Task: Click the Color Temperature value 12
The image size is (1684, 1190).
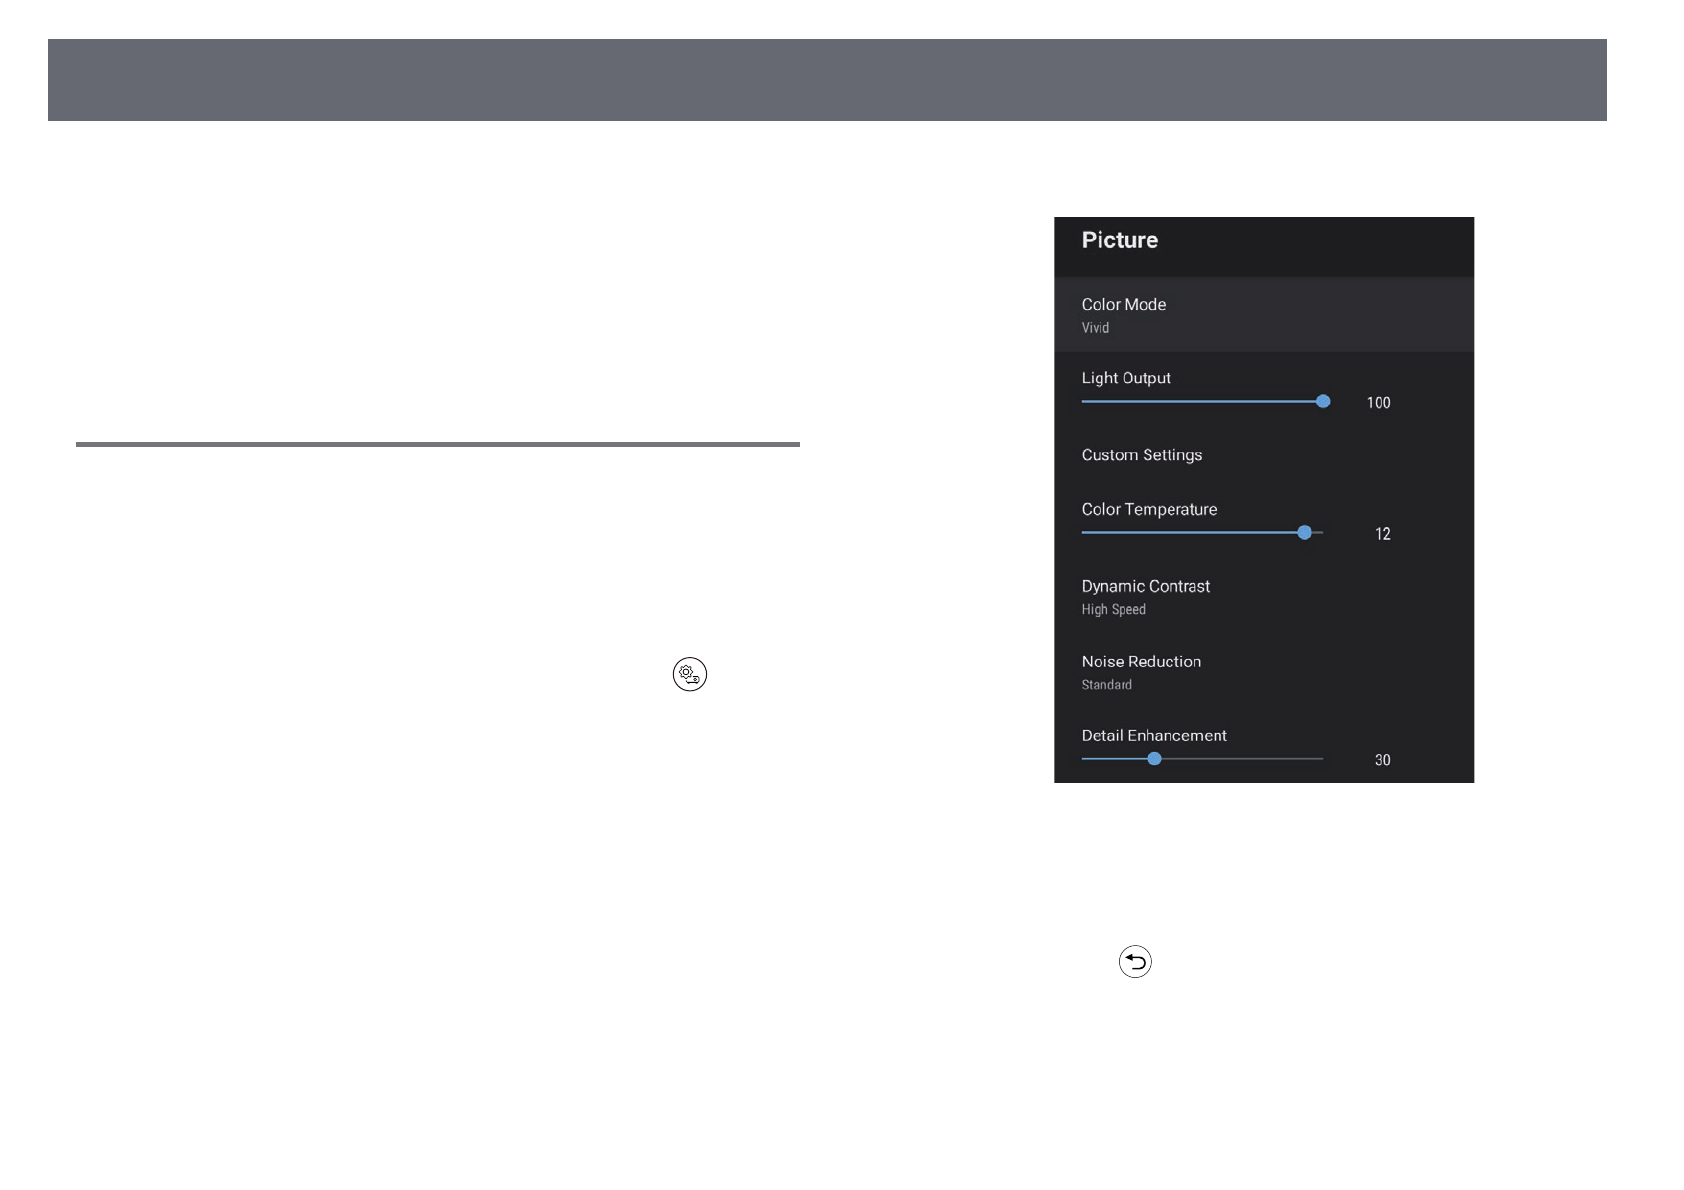Action: 1382,534
